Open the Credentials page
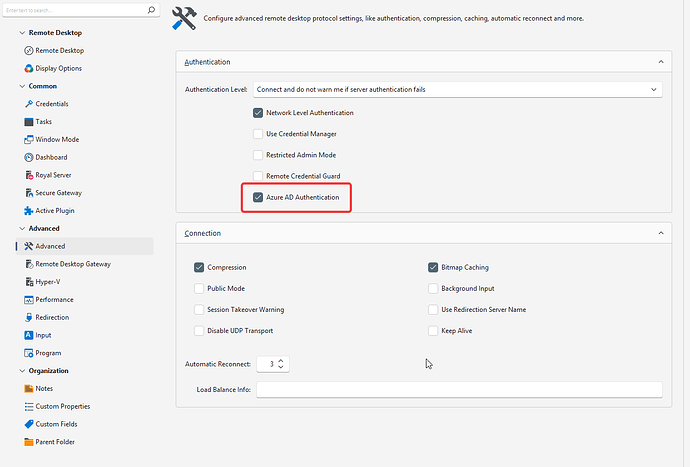The height and width of the screenshot is (467, 690). (52, 104)
